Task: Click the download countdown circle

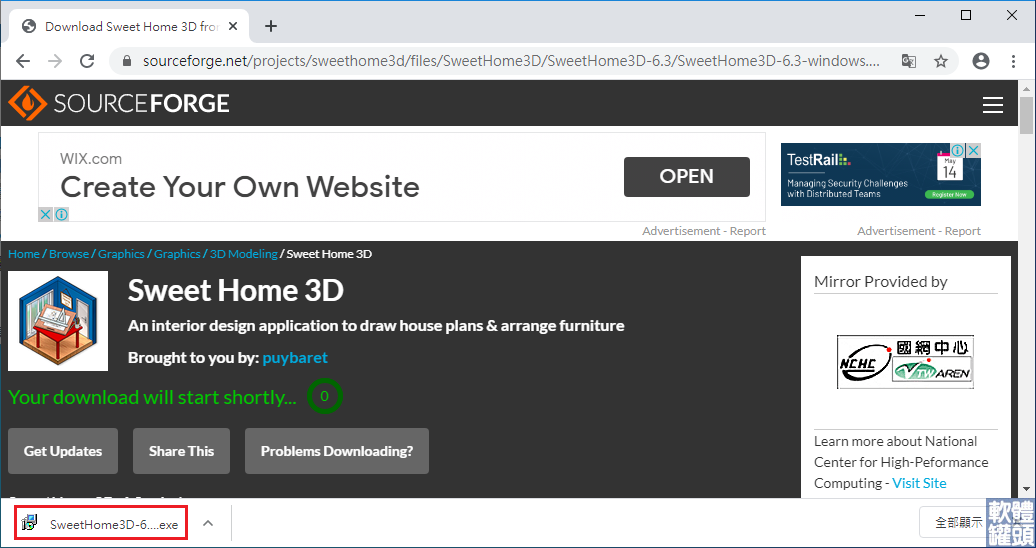Action: coord(324,396)
